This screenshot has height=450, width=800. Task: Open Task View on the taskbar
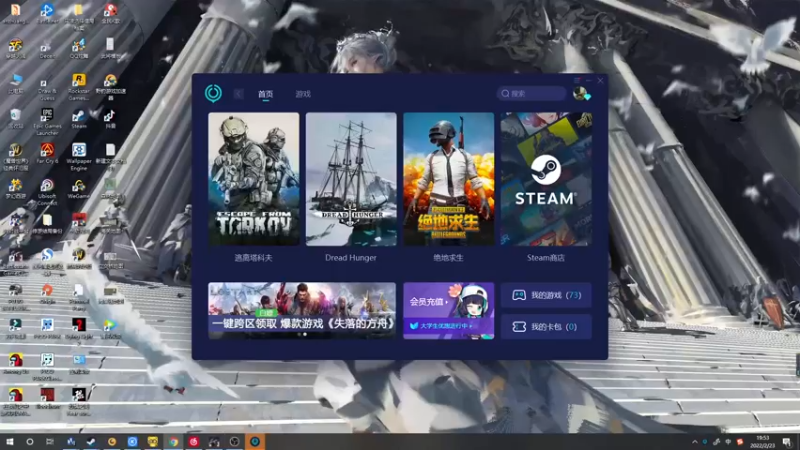49,442
